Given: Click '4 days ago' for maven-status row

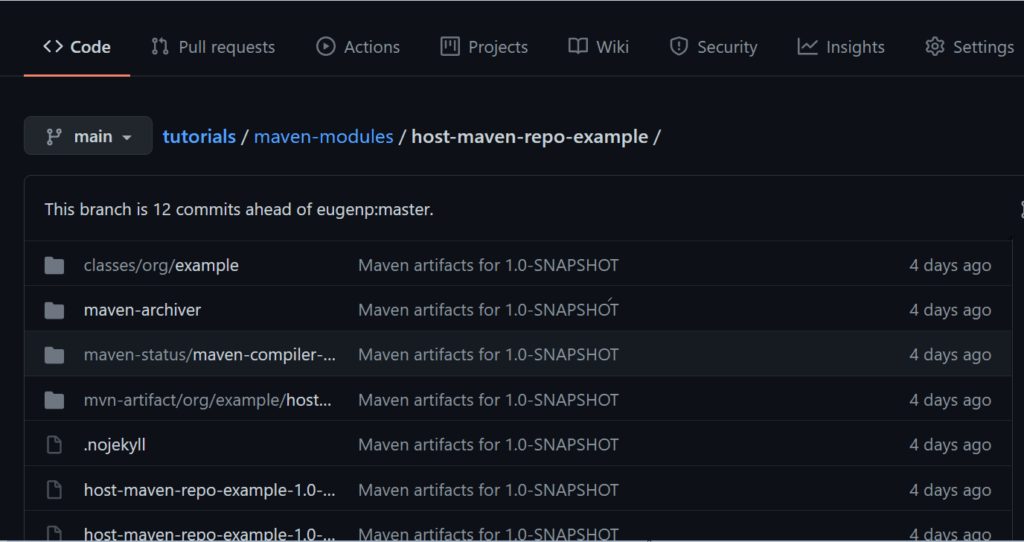Looking at the screenshot, I should click(950, 355).
